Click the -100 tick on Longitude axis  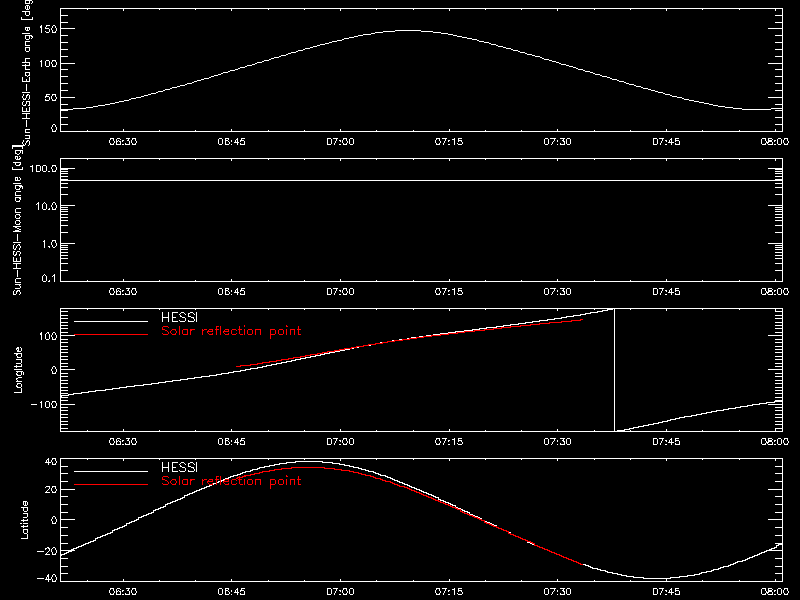coord(44,404)
